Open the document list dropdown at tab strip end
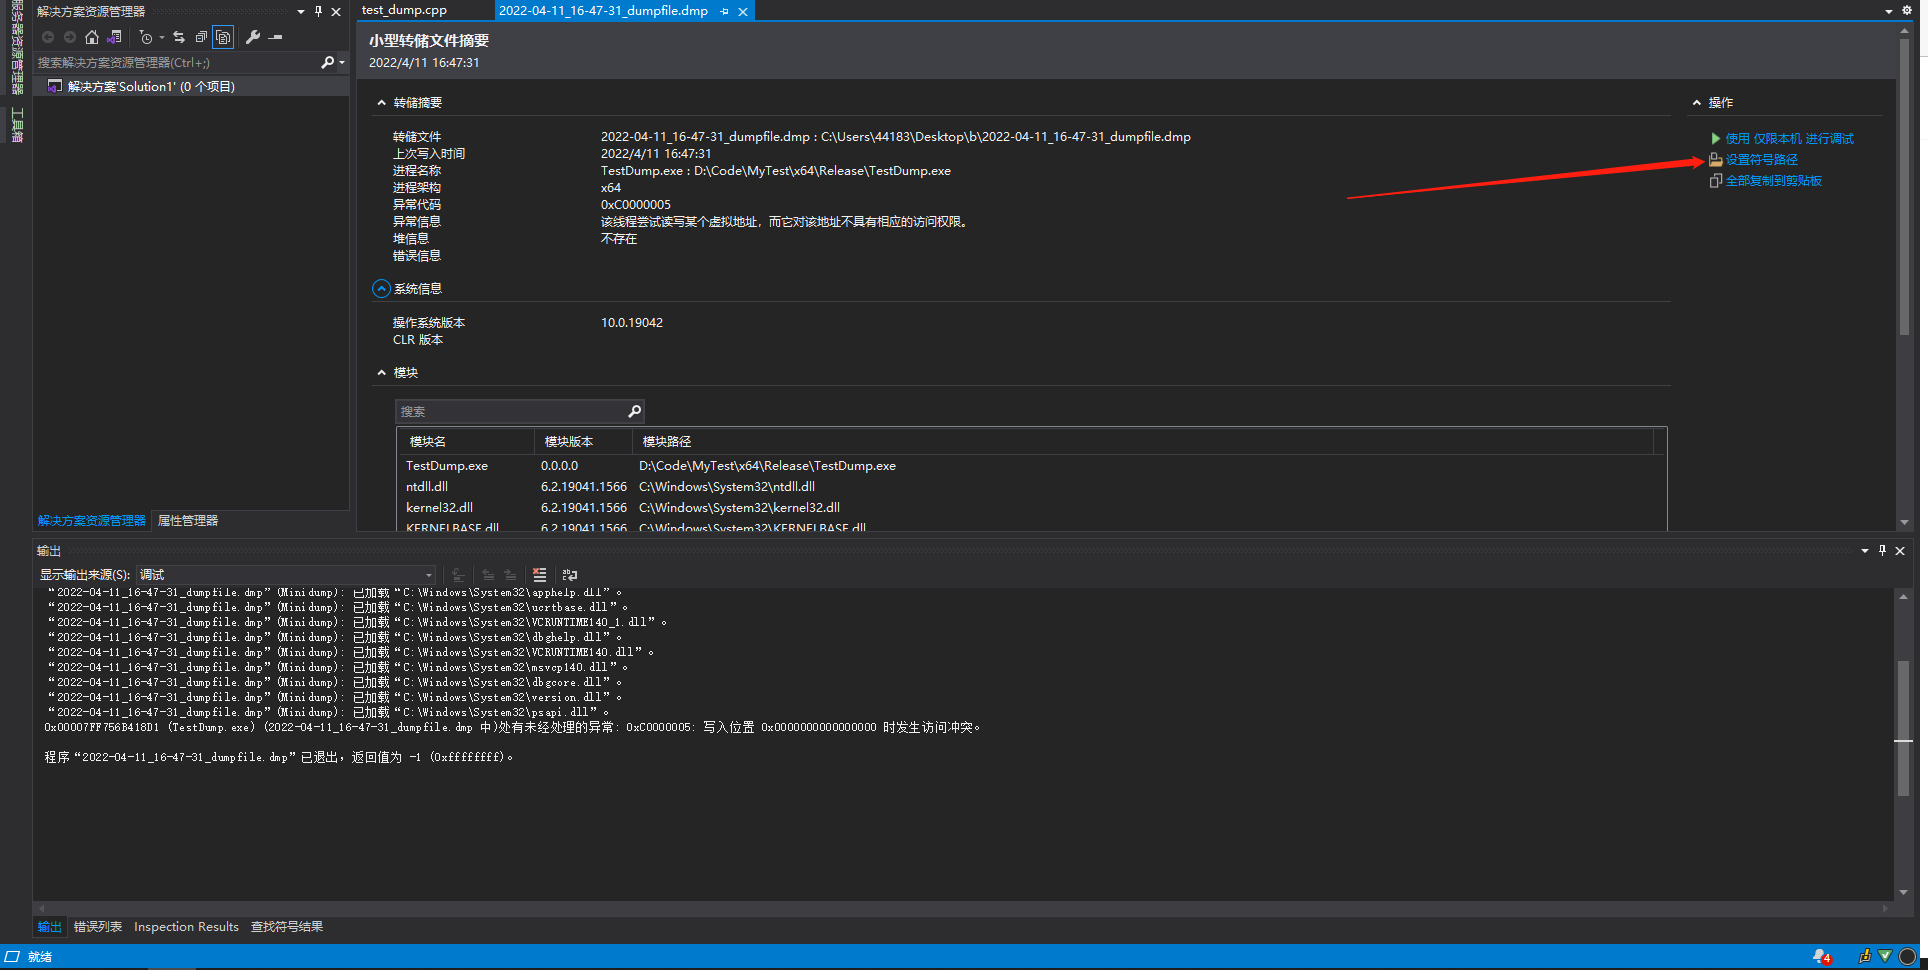This screenshot has width=1928, height=970. point(1888,11)
